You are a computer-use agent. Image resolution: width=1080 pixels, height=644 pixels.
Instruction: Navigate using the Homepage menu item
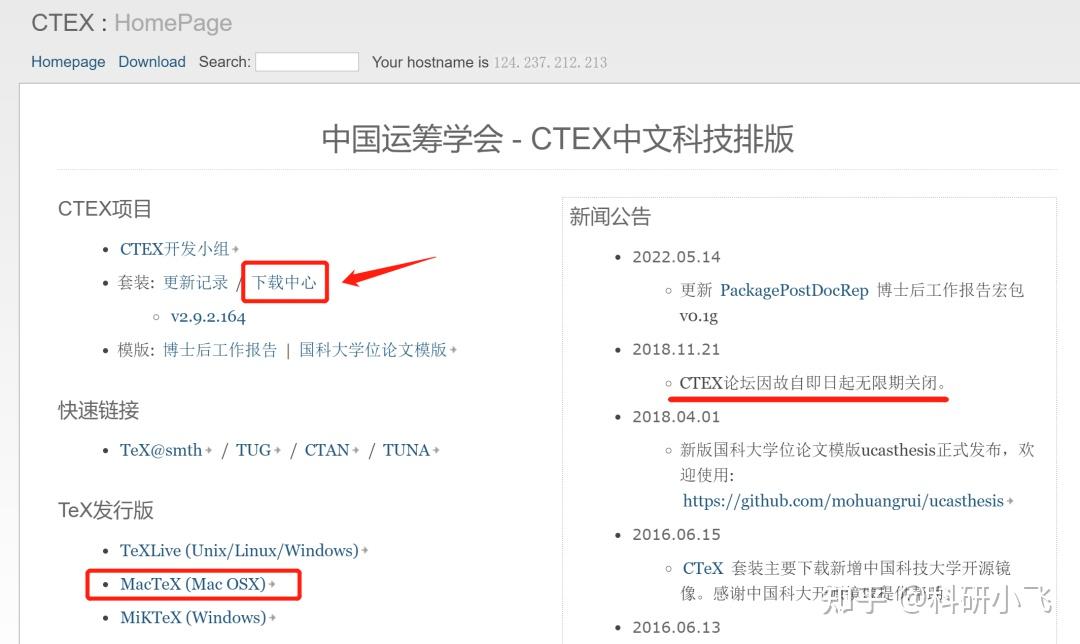[x=68, y=61]
